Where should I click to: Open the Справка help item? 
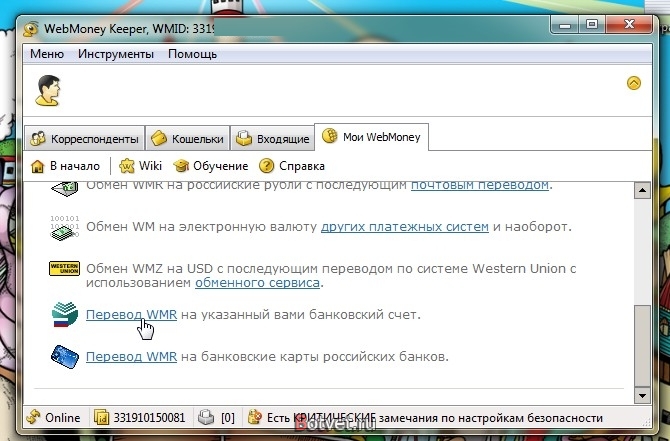pyautogui.click(x=292, y=166)
